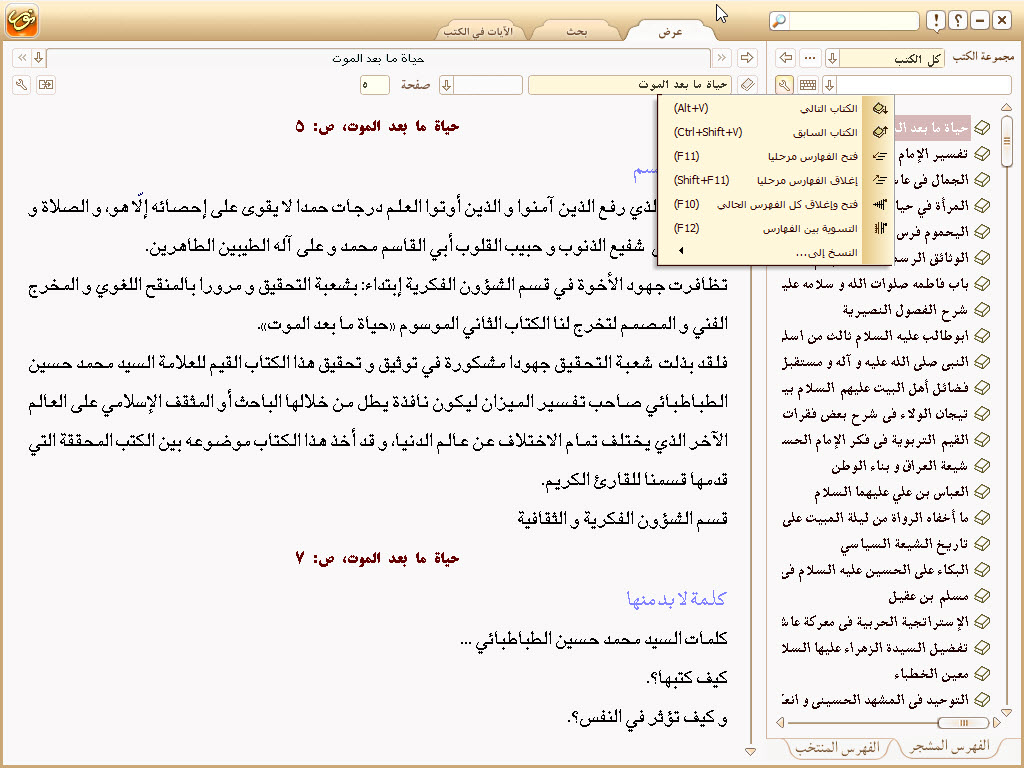Click the book icon of حياة ما بعد الموت in the list

(x=982, y=127)
